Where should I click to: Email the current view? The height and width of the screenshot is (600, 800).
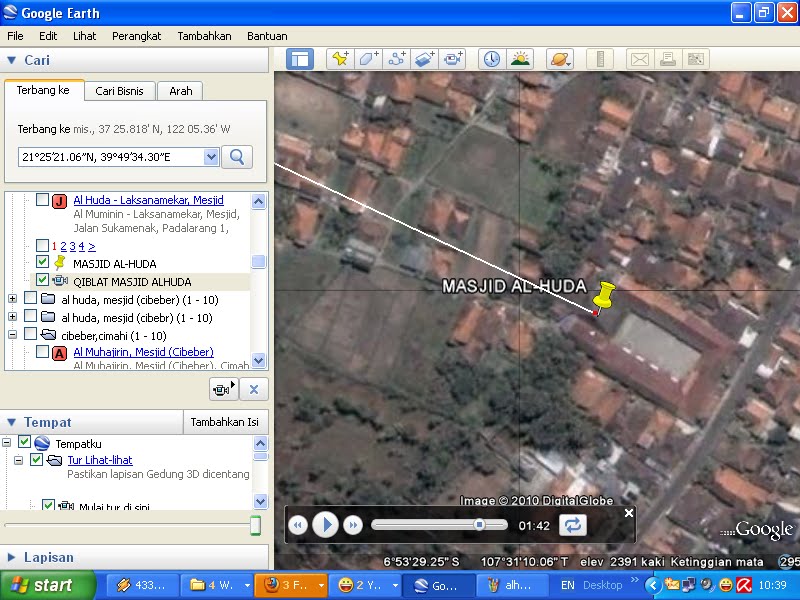(640, 59)
